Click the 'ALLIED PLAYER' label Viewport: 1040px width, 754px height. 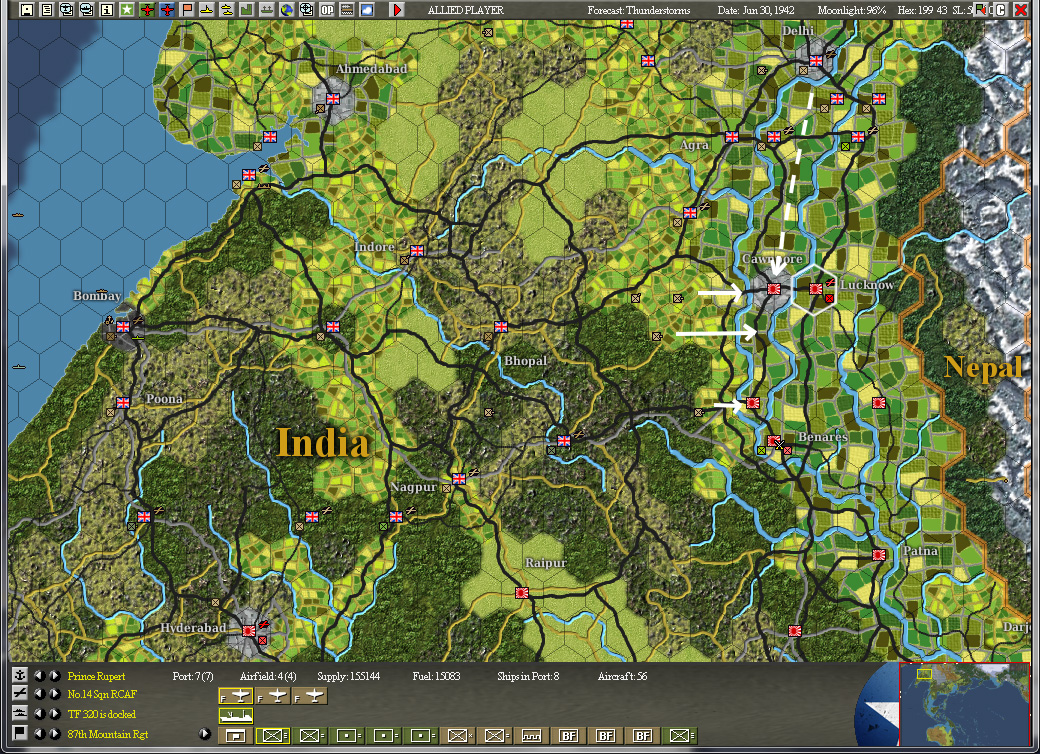[x=466, y=11]
